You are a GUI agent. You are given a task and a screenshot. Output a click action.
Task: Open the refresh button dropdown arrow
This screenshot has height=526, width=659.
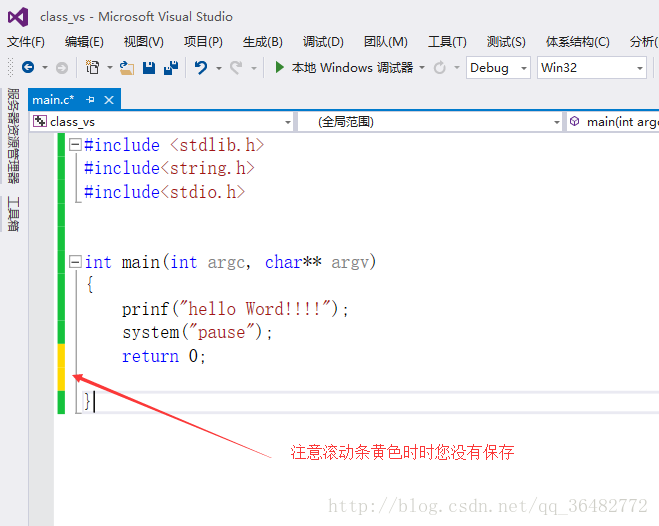click(x=457, y=68)
